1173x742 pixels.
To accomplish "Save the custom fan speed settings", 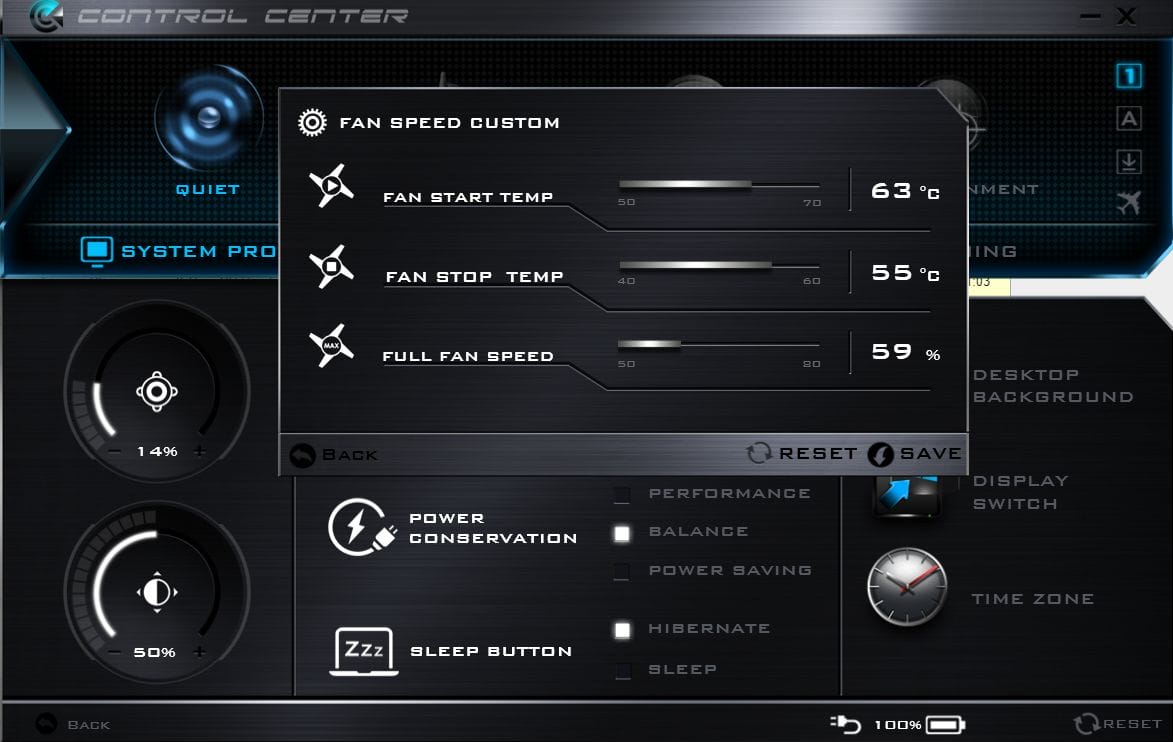I will click(919, 453).
